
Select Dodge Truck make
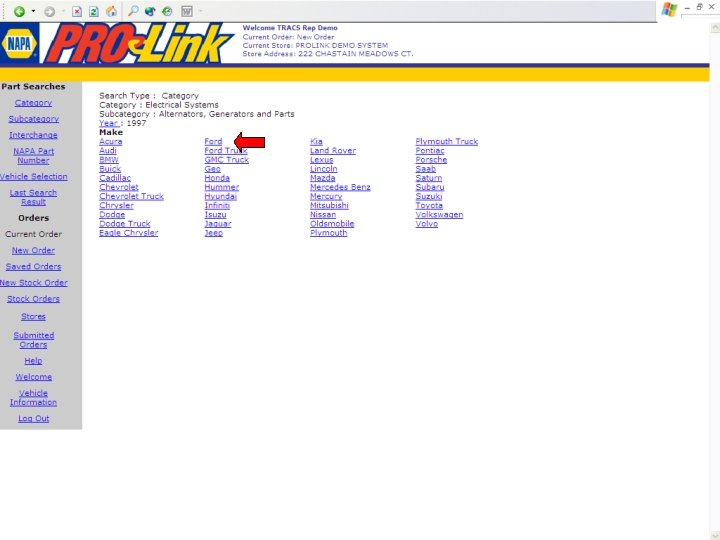click(x=125, y=224)
